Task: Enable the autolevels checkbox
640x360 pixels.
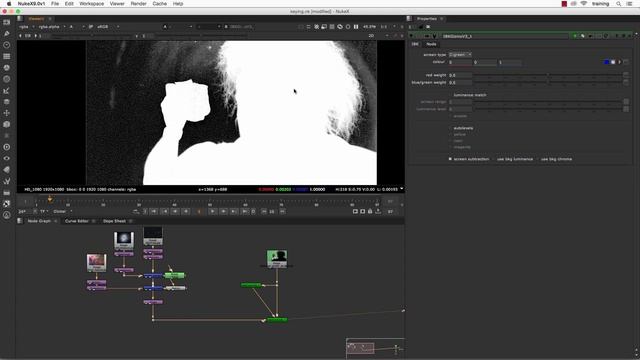Action: coord(450,128)
